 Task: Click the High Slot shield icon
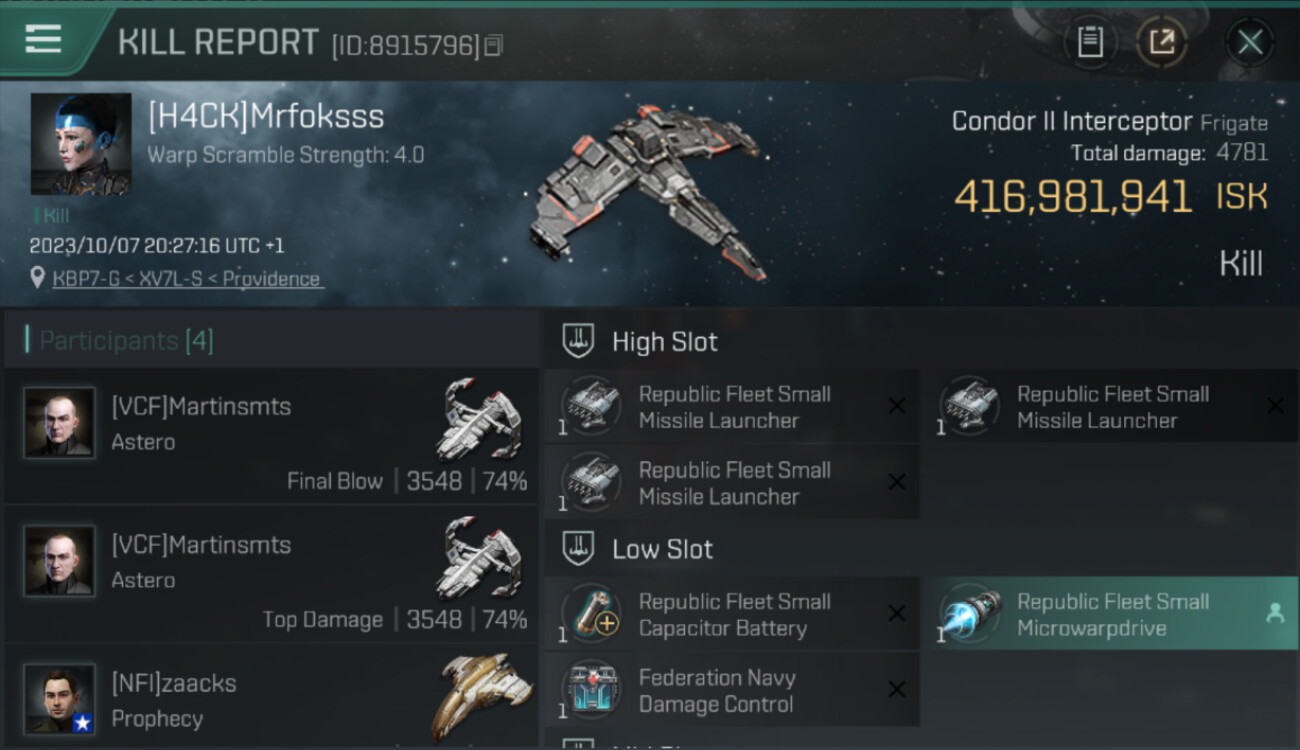(x=579, y=341)
